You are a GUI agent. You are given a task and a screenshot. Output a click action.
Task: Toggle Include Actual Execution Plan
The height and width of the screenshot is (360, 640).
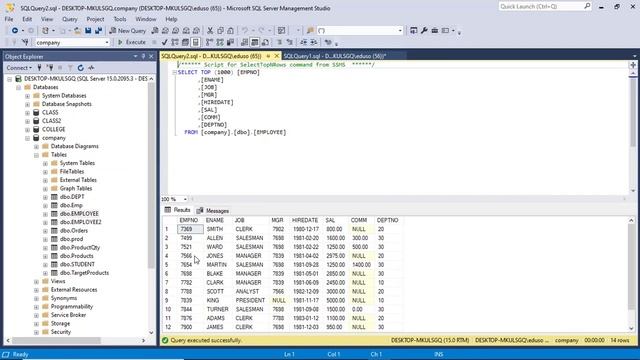(x=209, y=42)
